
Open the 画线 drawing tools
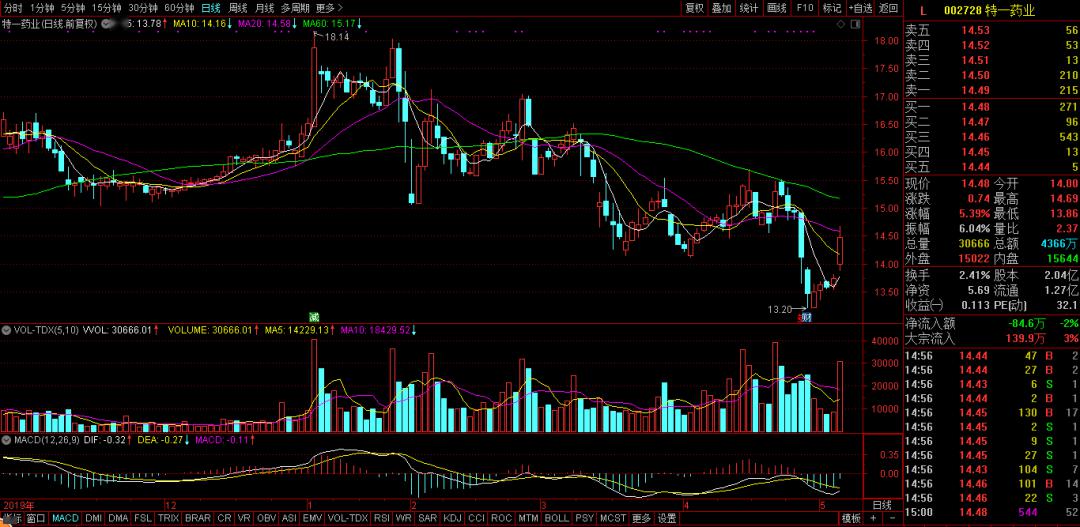click(777, 8)
